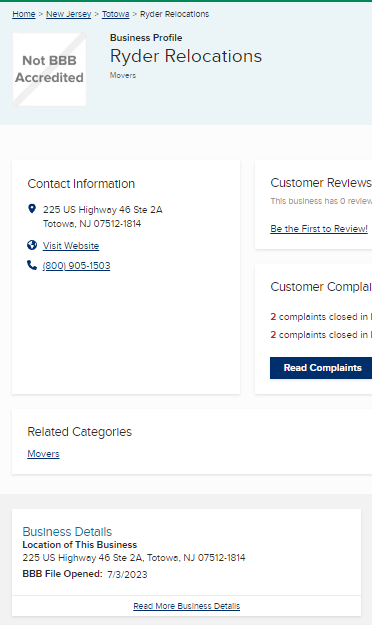Click Read More Business Details link

tap(187, 606)
